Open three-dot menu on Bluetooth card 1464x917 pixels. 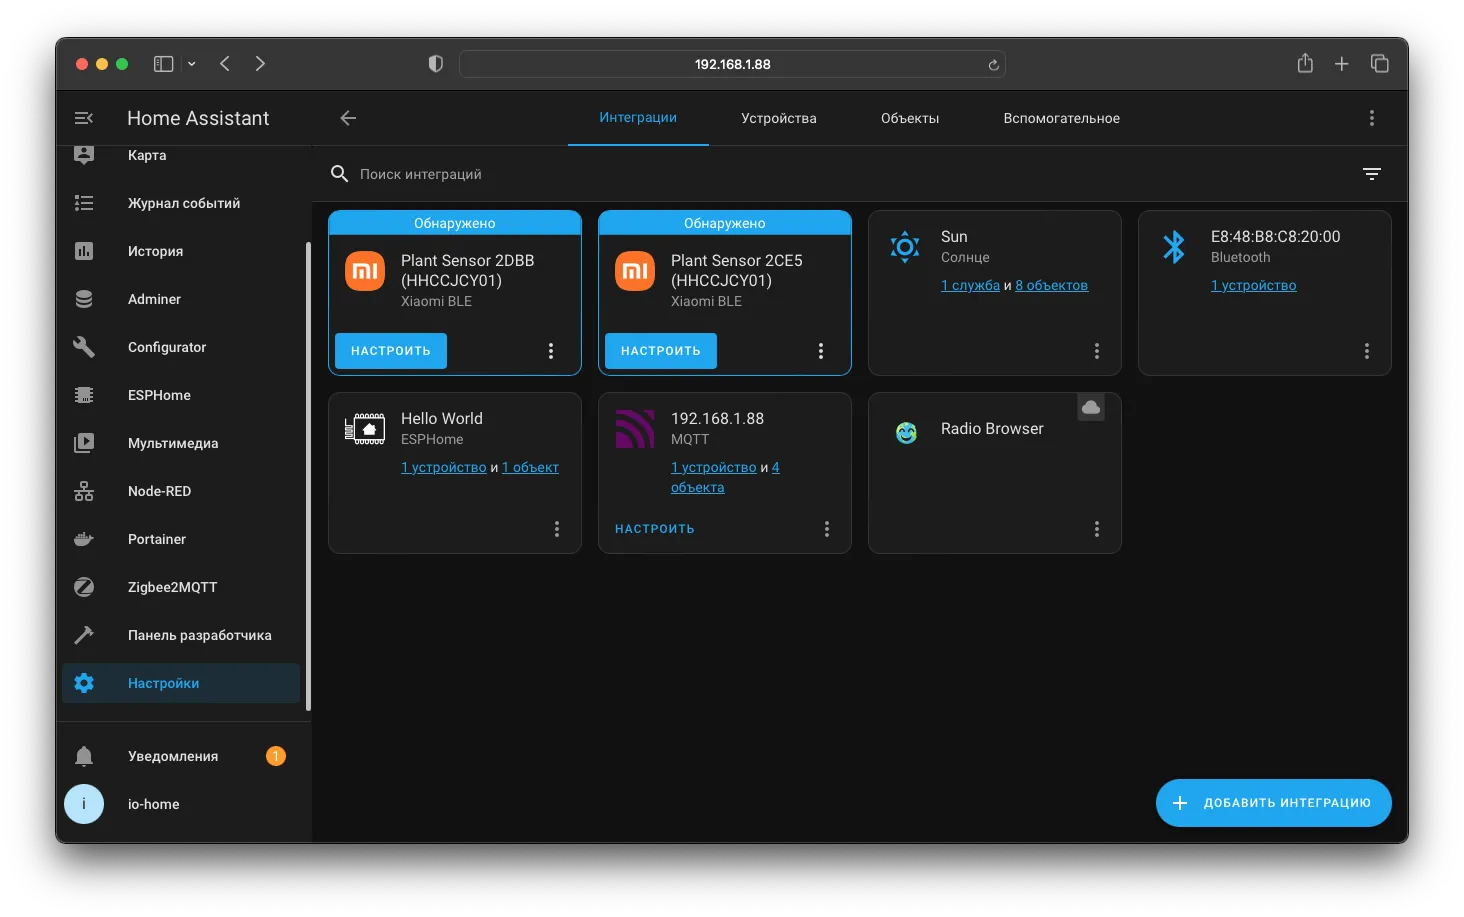coord(1367,351)
